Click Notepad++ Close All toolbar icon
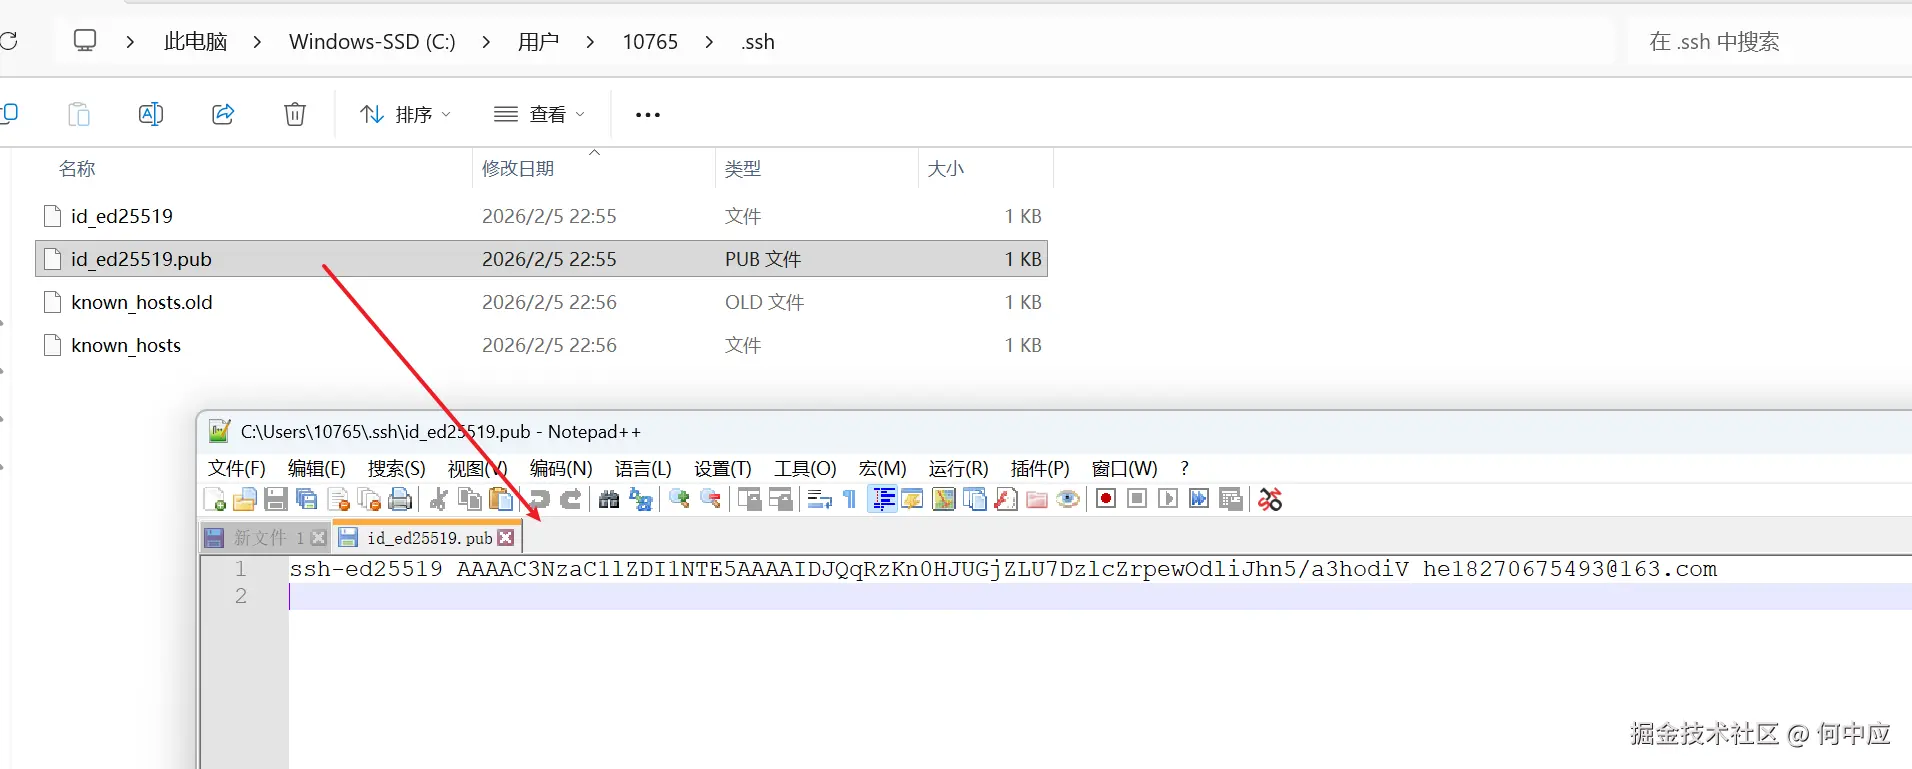 click(370, 499)
